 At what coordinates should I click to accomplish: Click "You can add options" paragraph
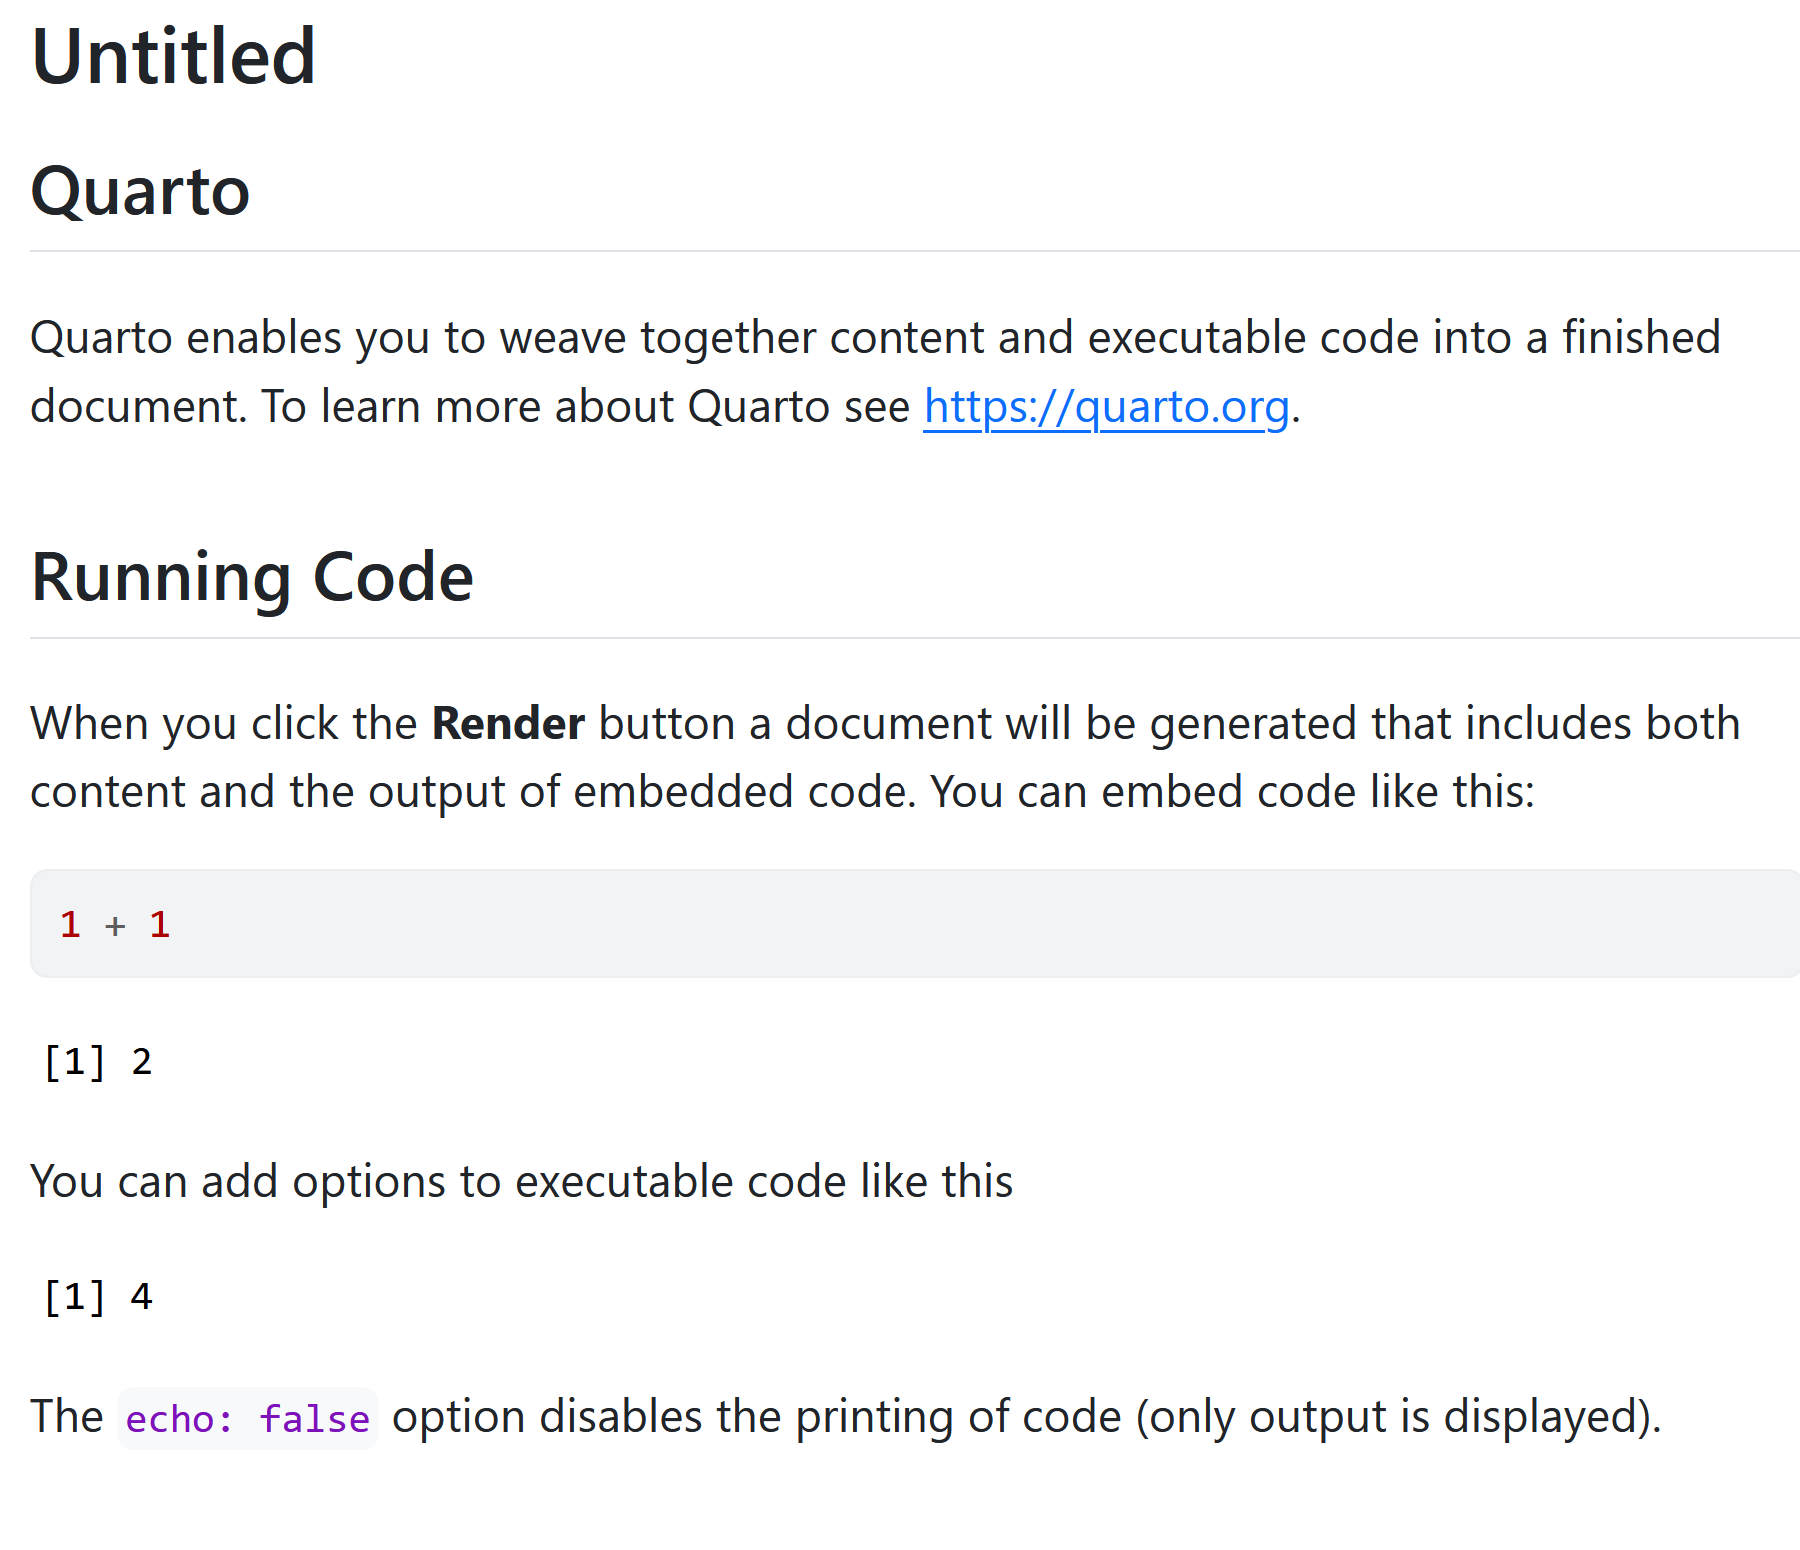[x=521, y=1181]
